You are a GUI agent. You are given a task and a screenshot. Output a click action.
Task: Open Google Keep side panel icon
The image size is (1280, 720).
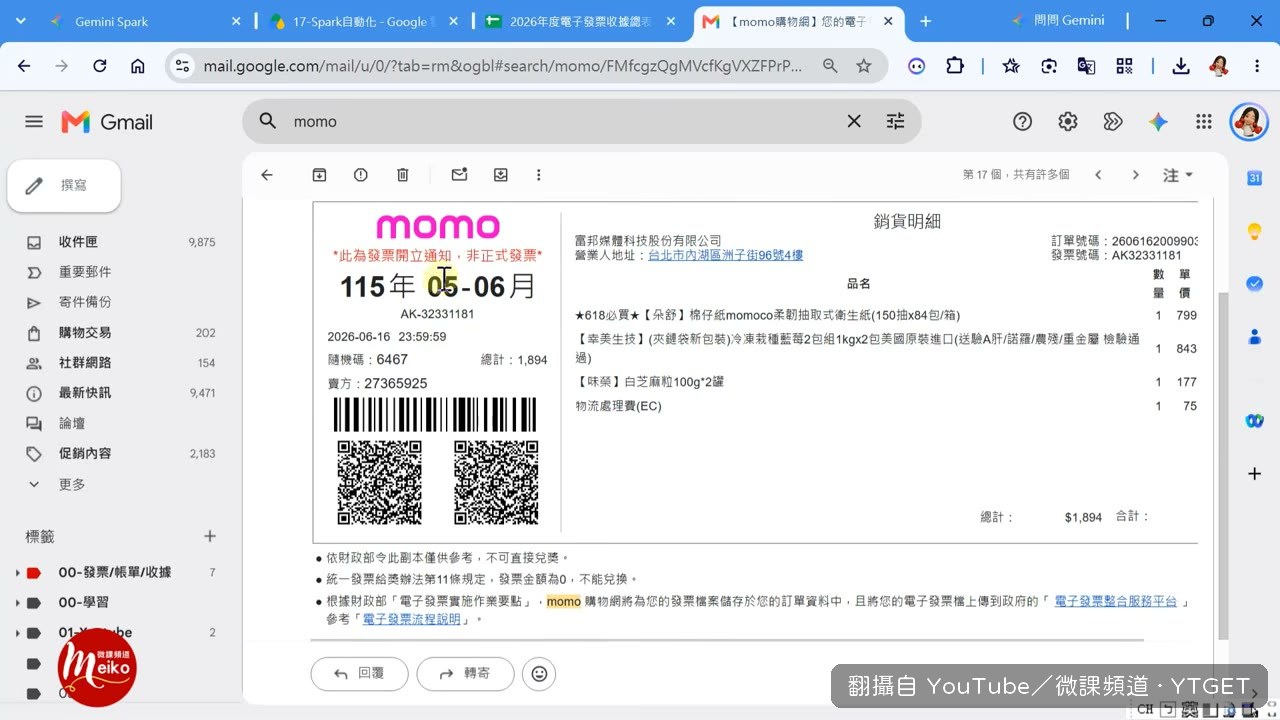point(1254,231)
